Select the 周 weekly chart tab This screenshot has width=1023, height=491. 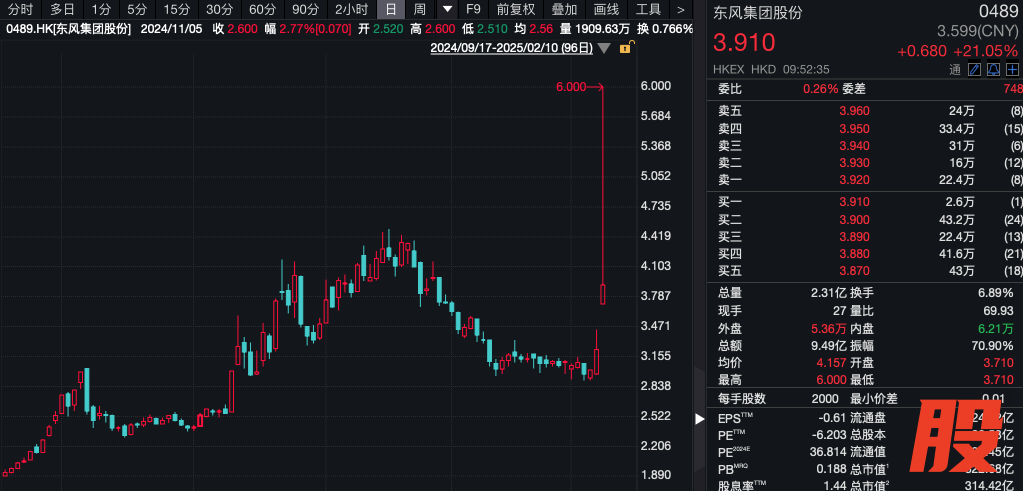(x=420, y=9)
